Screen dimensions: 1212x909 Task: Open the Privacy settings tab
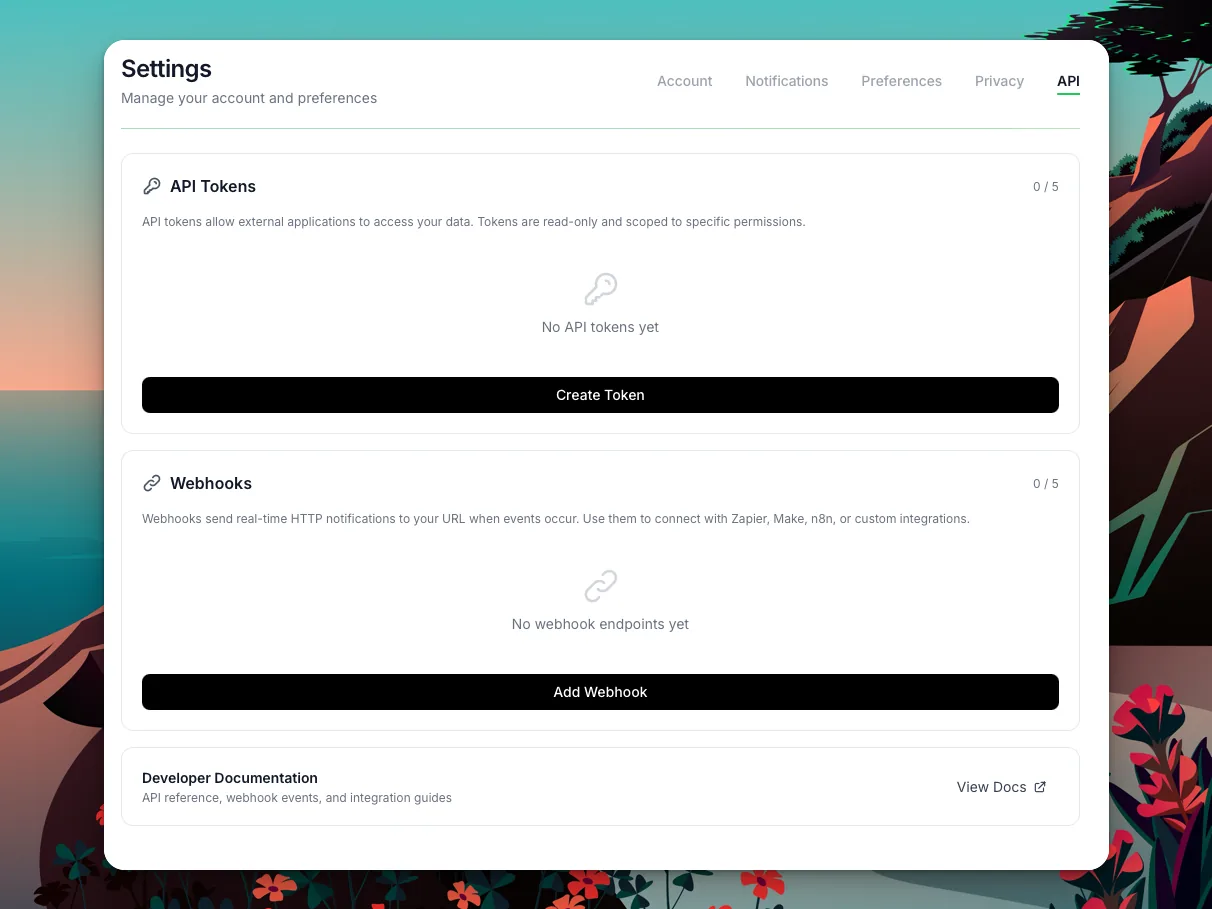999,81
